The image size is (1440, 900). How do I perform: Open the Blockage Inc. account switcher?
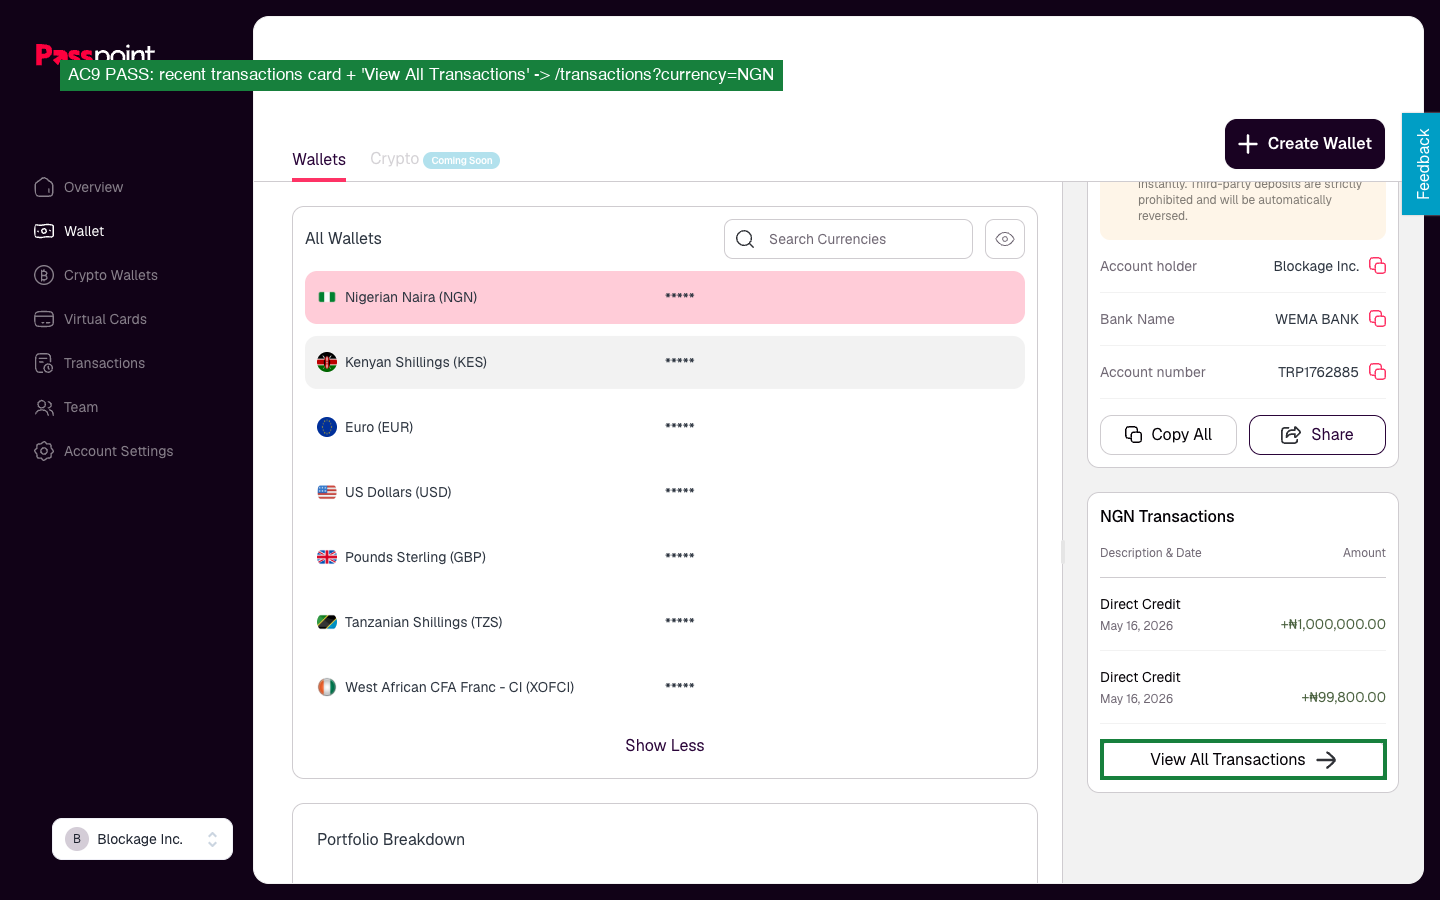point(142,839)
